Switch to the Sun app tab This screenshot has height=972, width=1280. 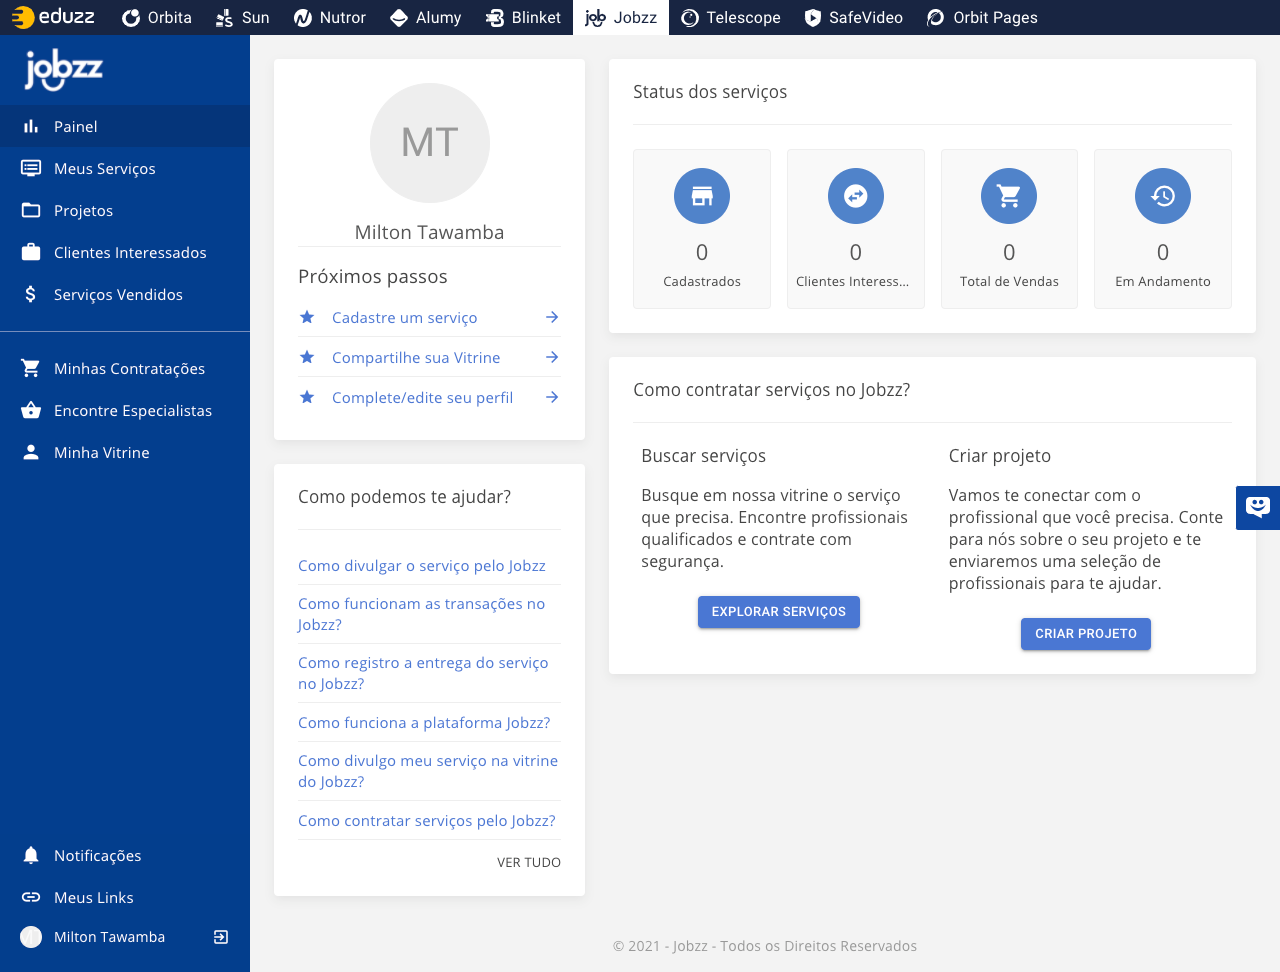(242, 17)
